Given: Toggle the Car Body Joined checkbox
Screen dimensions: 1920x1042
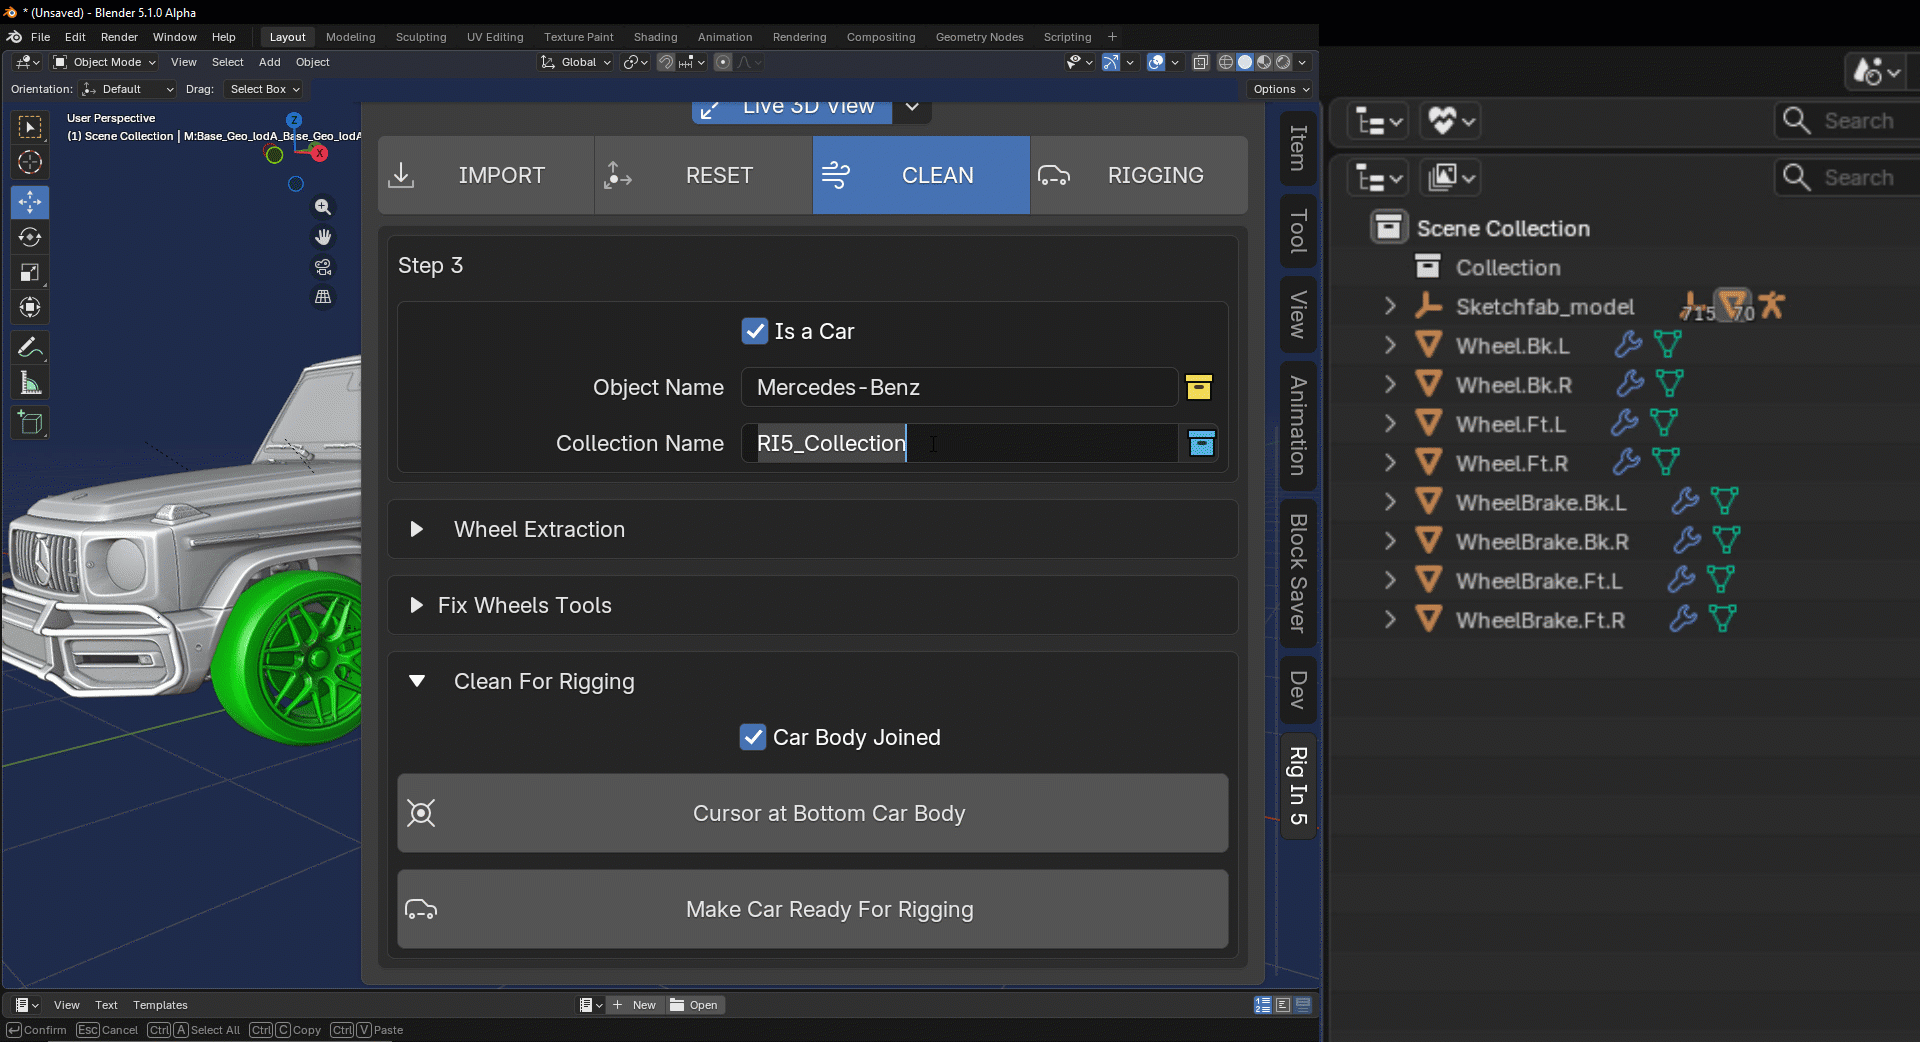Looking at the screenshot, I should (753, 737).
